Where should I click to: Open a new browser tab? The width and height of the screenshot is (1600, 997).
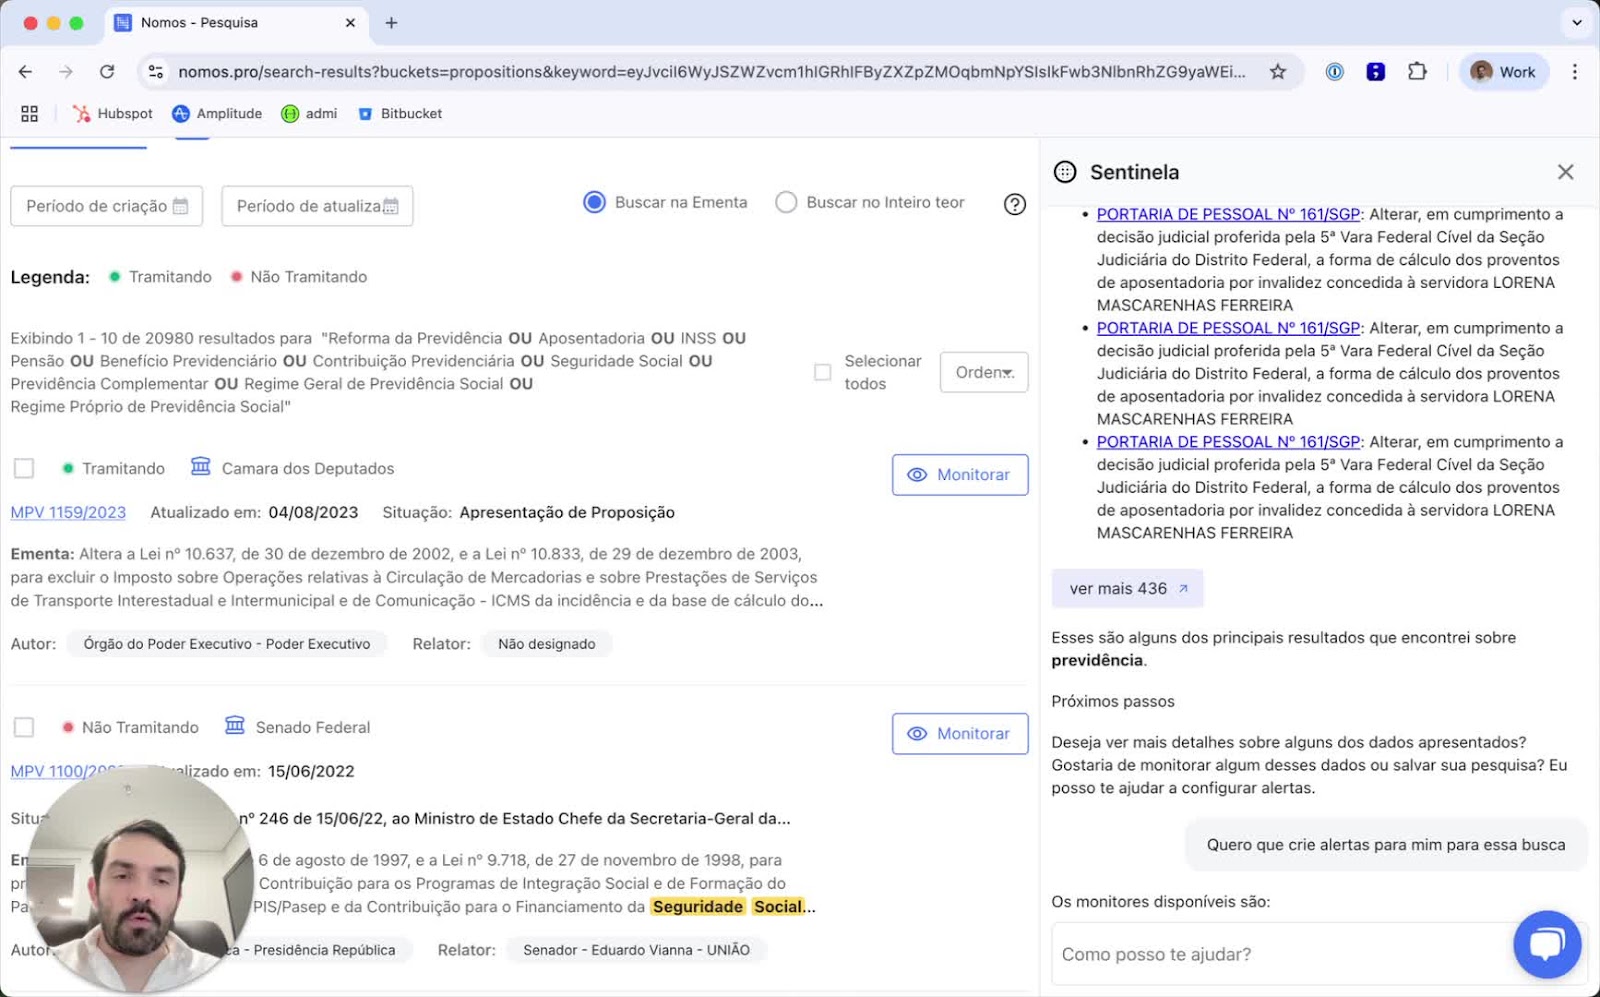[x=391, y=23]
